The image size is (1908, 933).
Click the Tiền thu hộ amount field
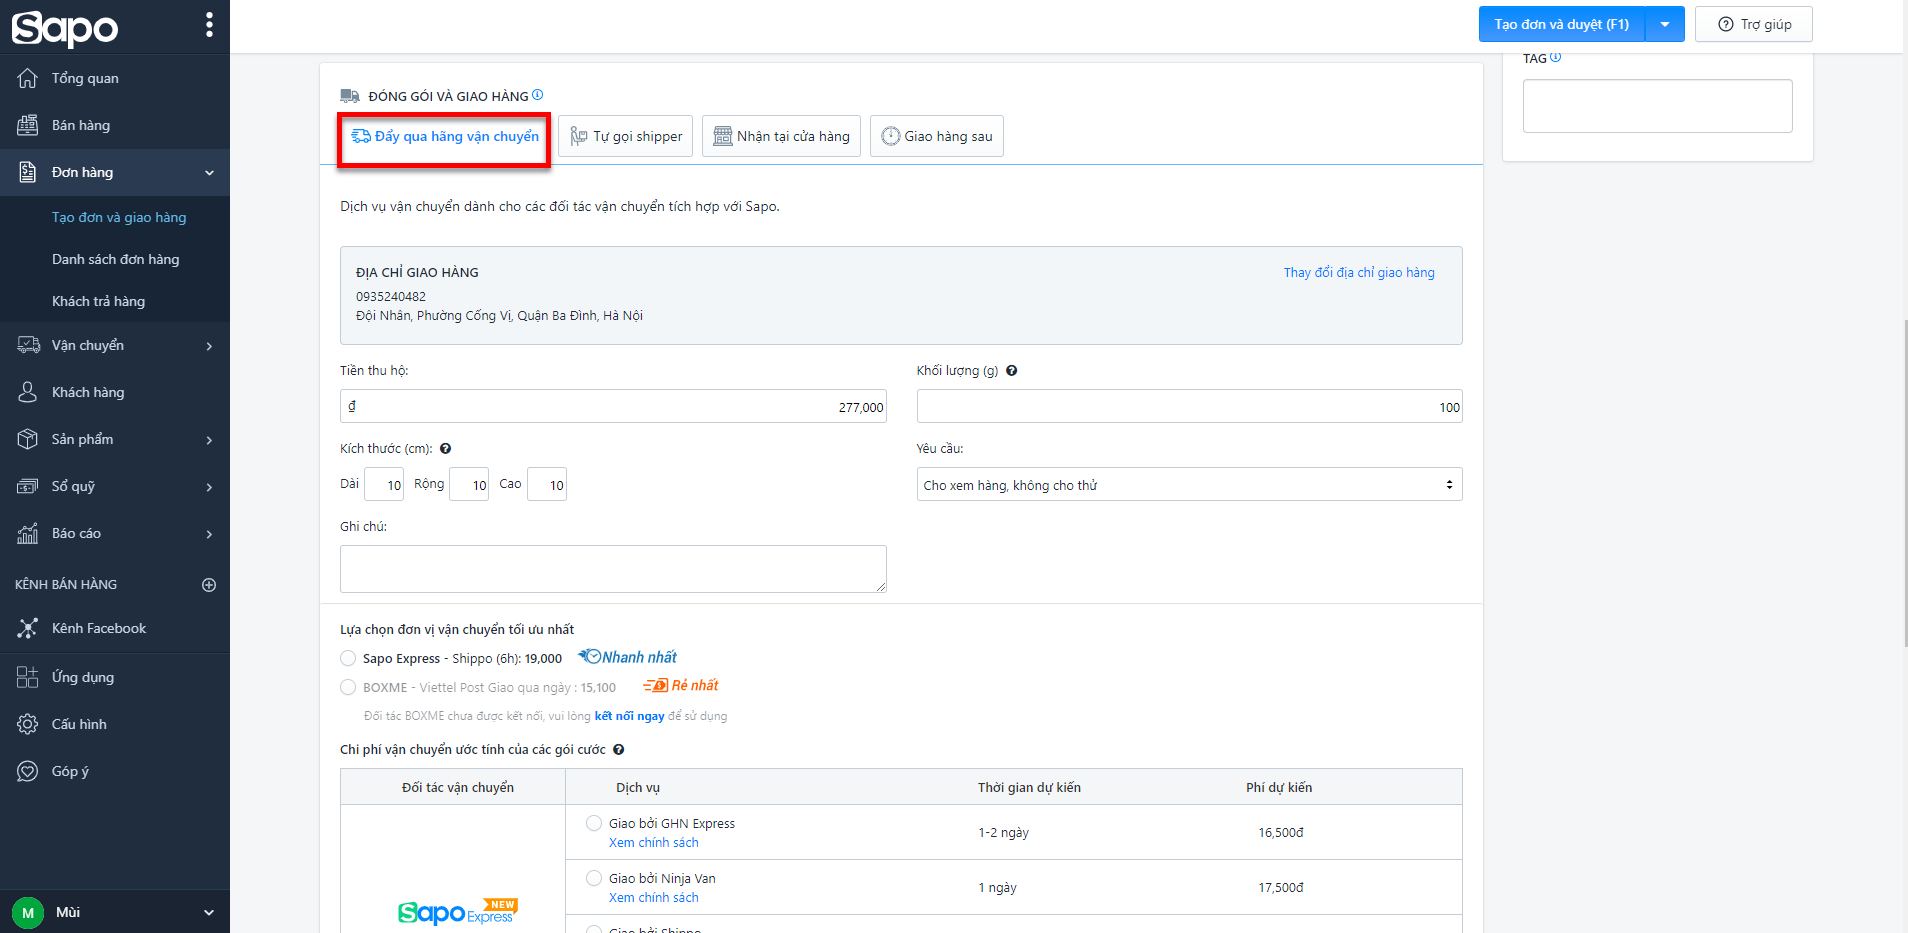click(x=613, y=407)
